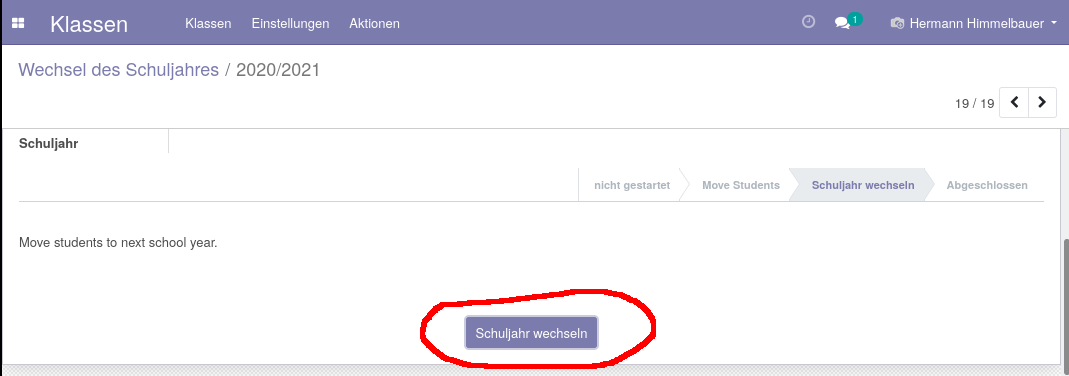Expand the Hermann Himmelbauer user dropdown

[x=974, y=23]
